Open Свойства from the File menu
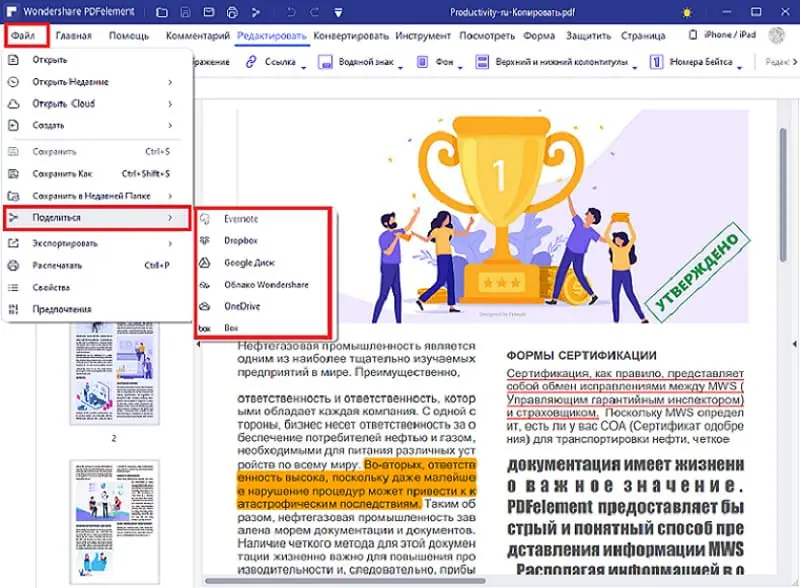This screenshot has width=800, height=588. [x=97, y=287]
